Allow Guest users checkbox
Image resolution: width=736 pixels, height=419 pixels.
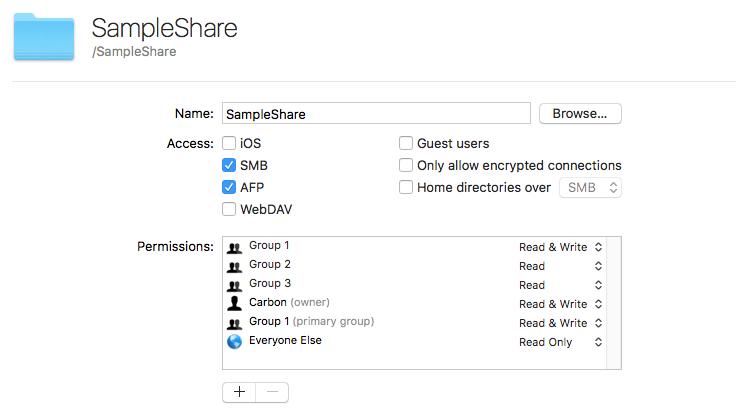(x=406, y=144)
